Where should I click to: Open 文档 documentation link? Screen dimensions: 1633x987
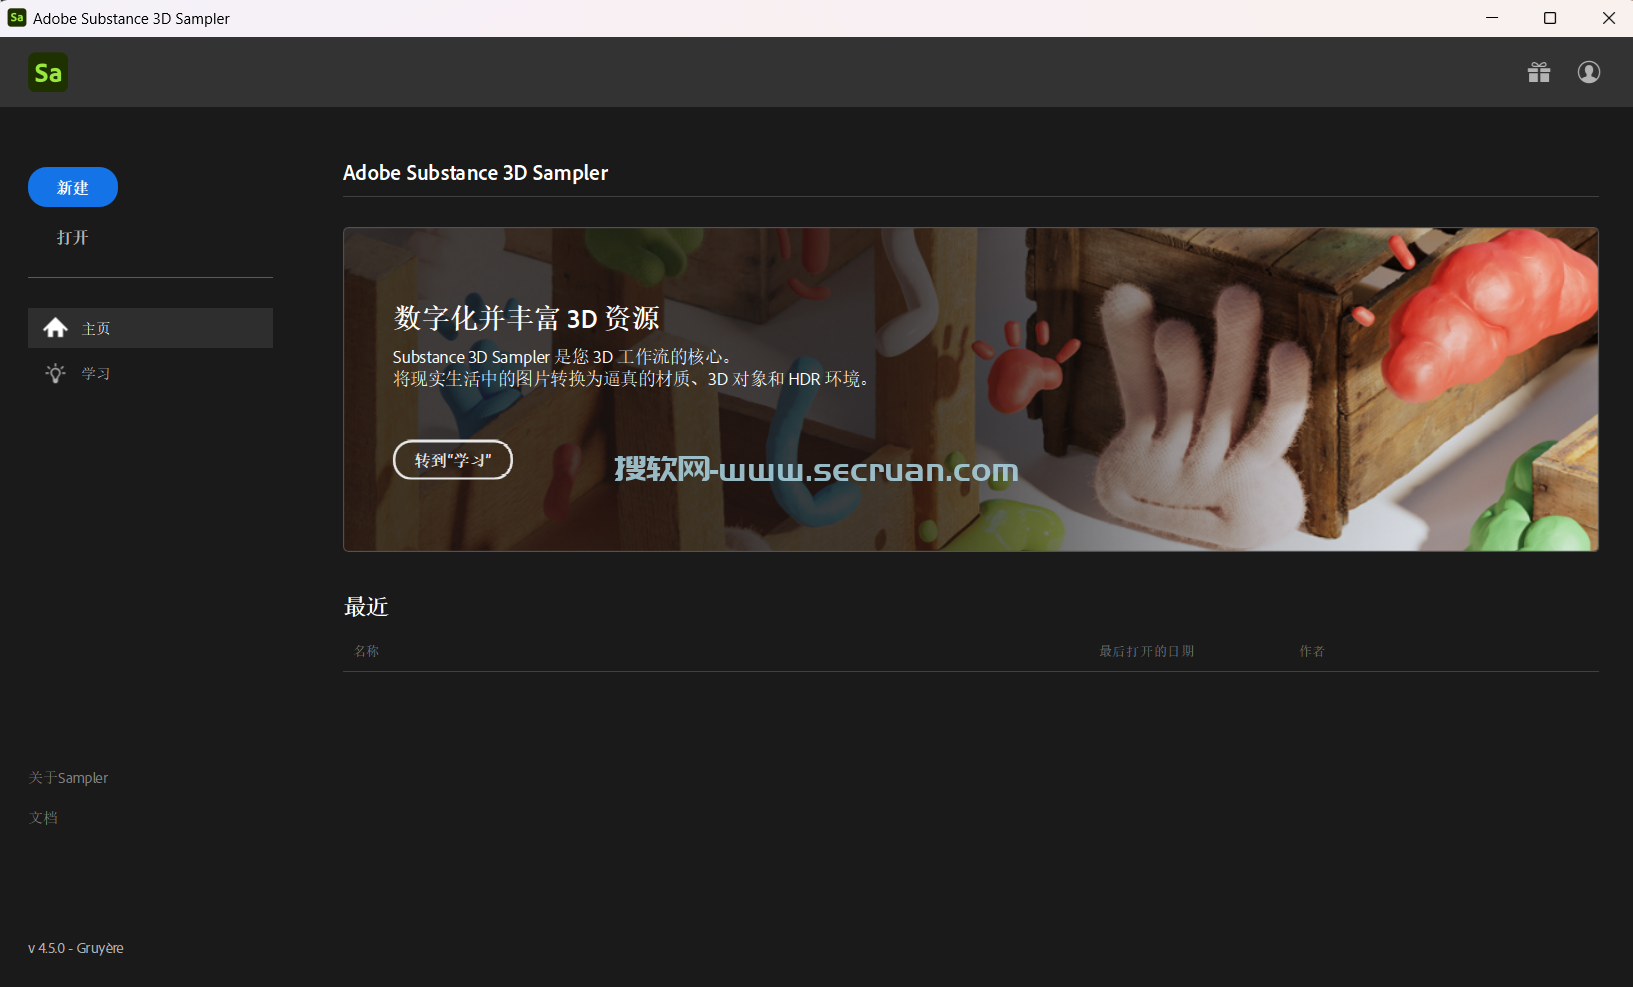43,818
